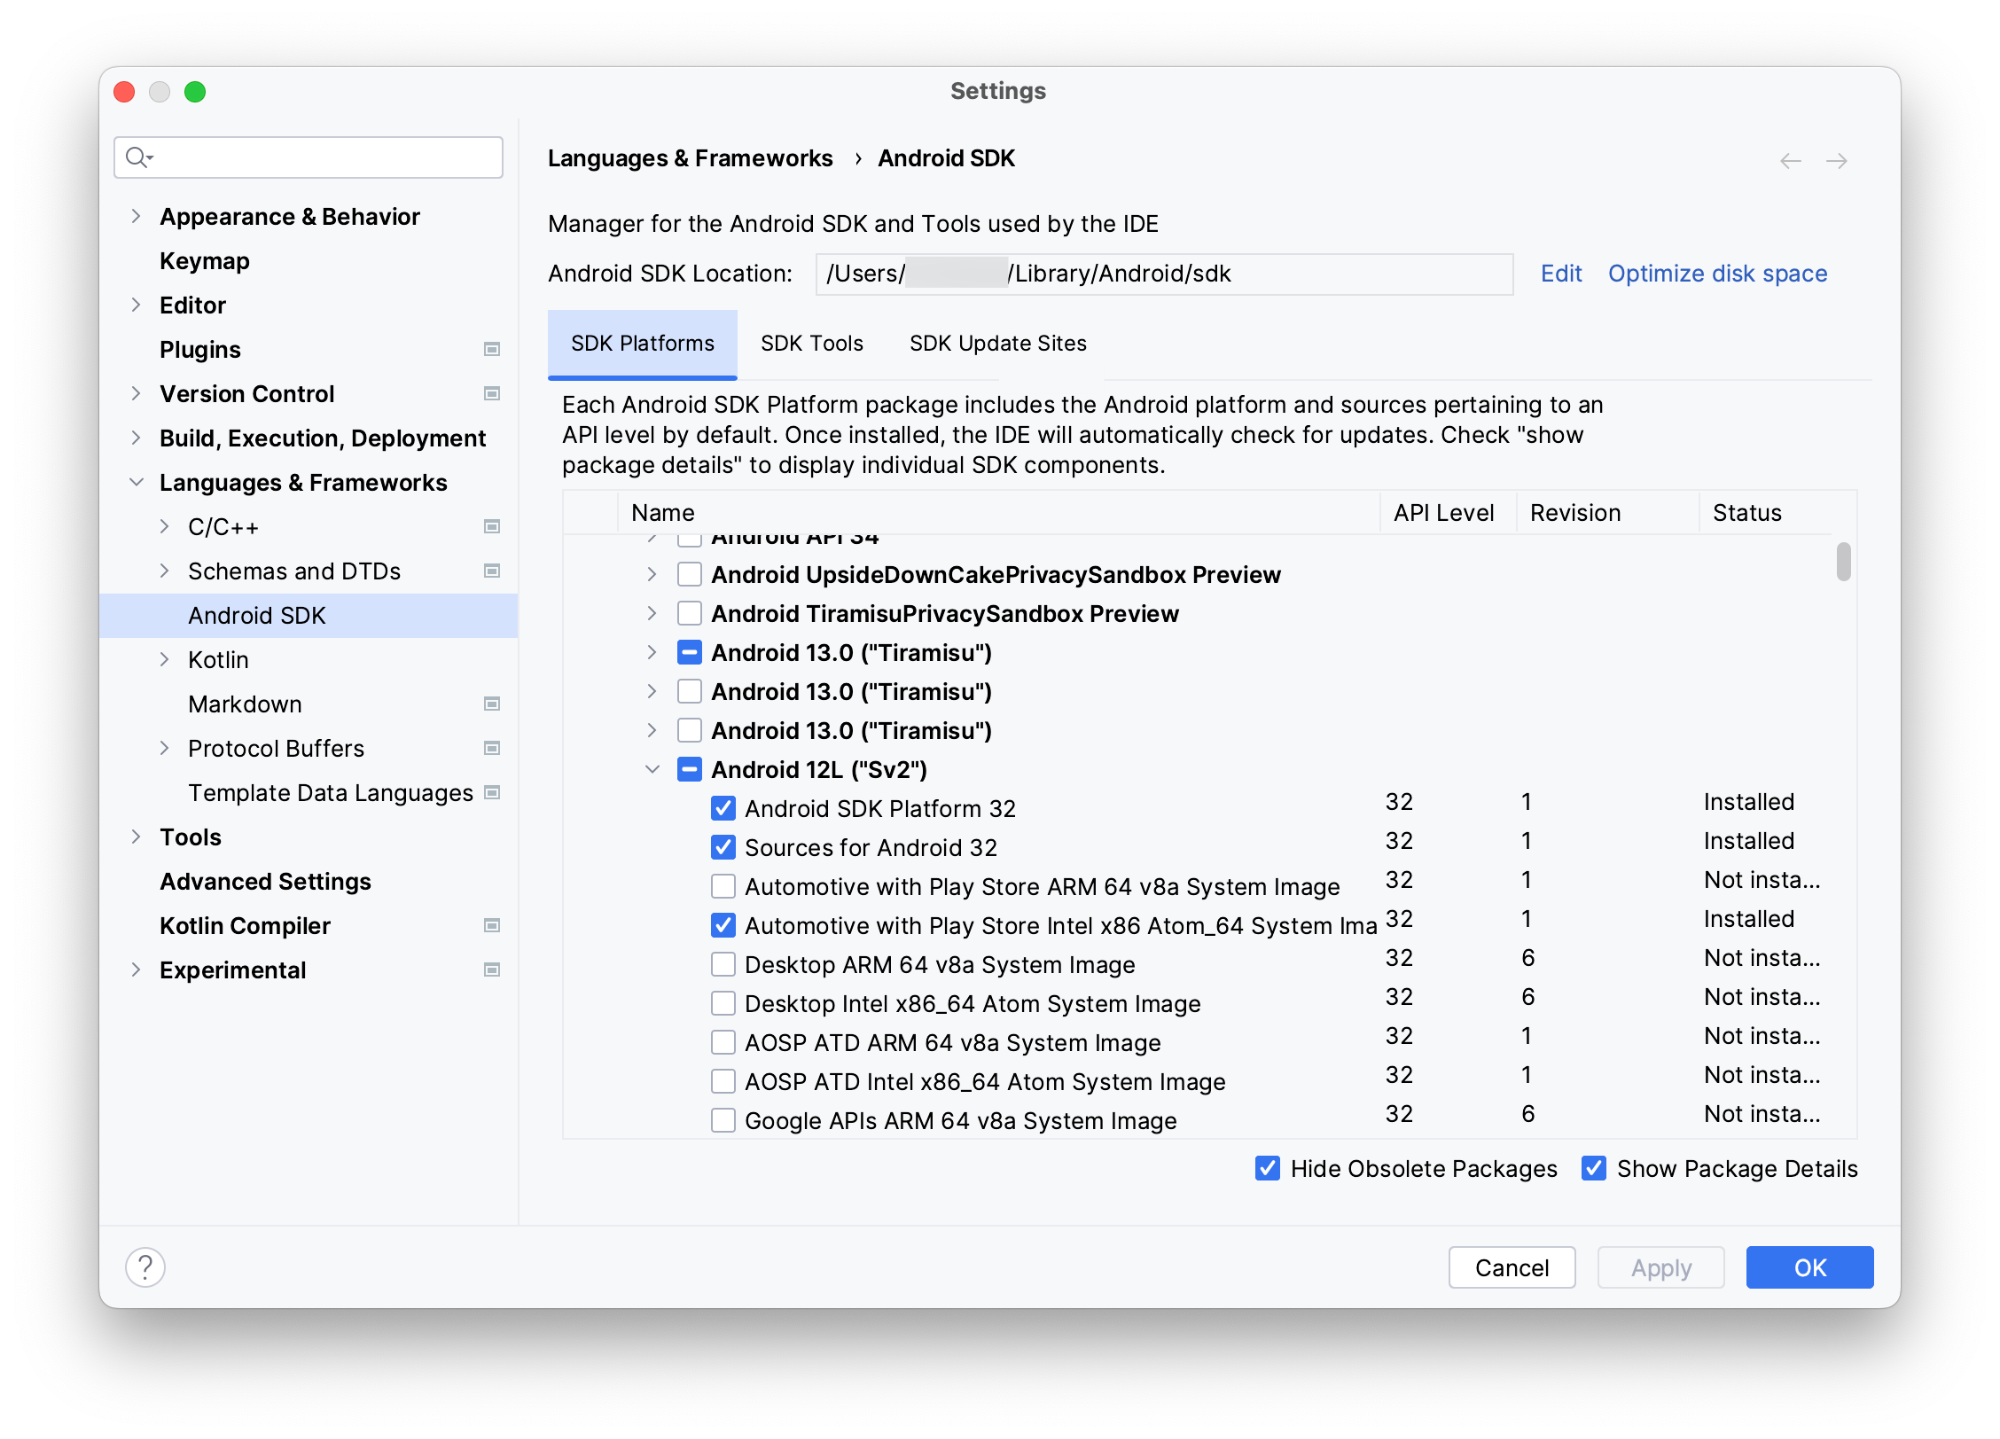The width and height of the screenshot is (2000, 1439).
Task: Click the forward navigation arrow icon
Action: tap(1837, 157)
